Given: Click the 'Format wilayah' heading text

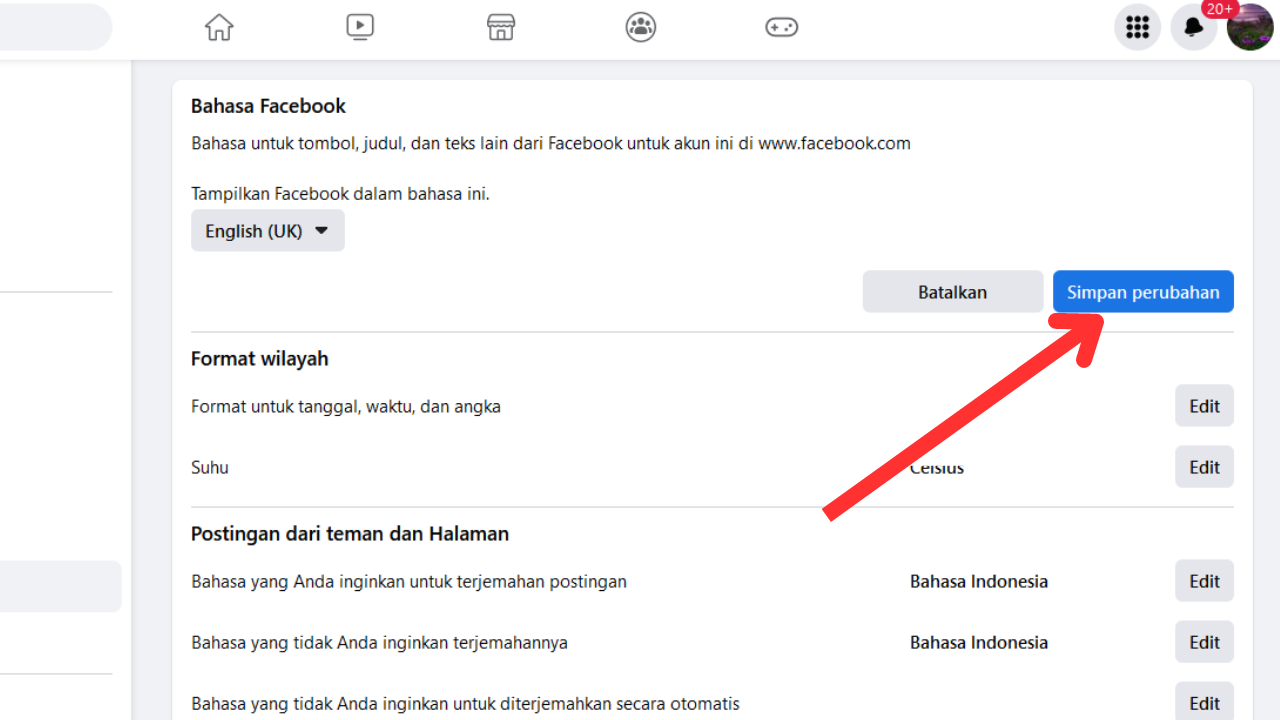Looking at the screenshot, I should click(260, 358).
